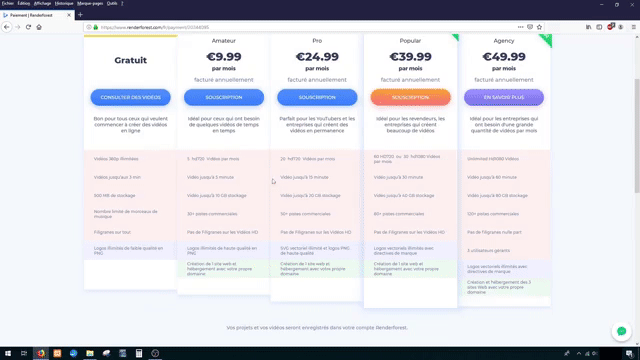Click Consulter des vidéos button
Viewport: 640px width, 360px height.
[131, 98]
